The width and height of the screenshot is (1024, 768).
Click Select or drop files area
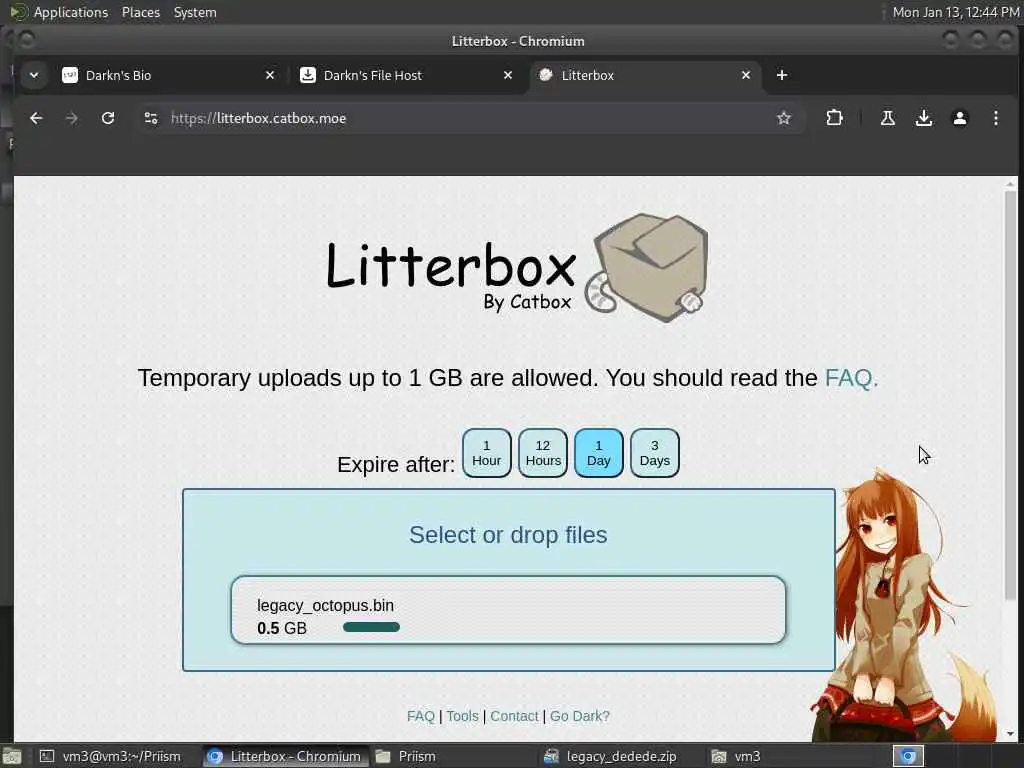pyautogui.click(x=508, y=535)
